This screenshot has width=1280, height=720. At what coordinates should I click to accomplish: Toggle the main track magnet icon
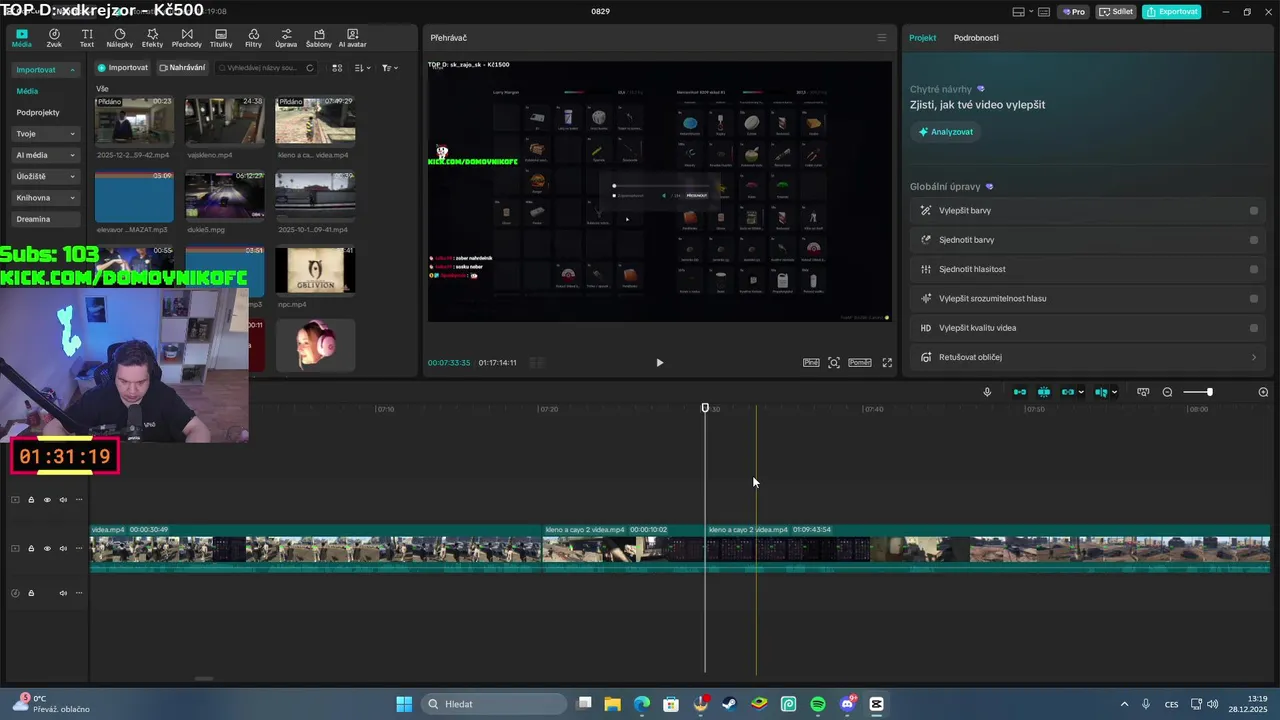[x=1020, y=392]
